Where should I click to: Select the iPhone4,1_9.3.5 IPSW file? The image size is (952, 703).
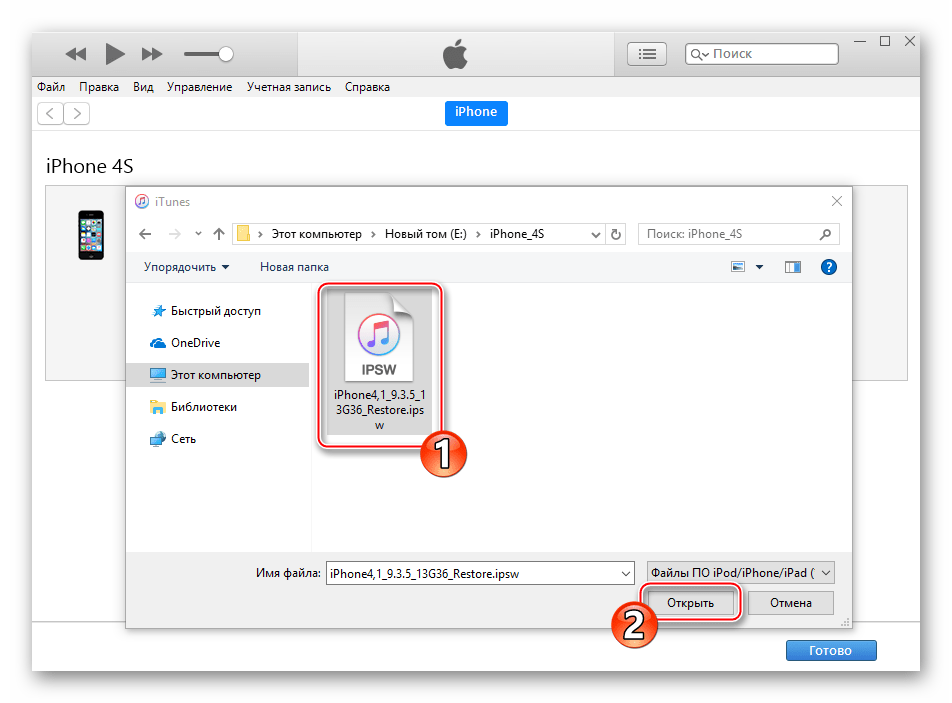[379, 362]
